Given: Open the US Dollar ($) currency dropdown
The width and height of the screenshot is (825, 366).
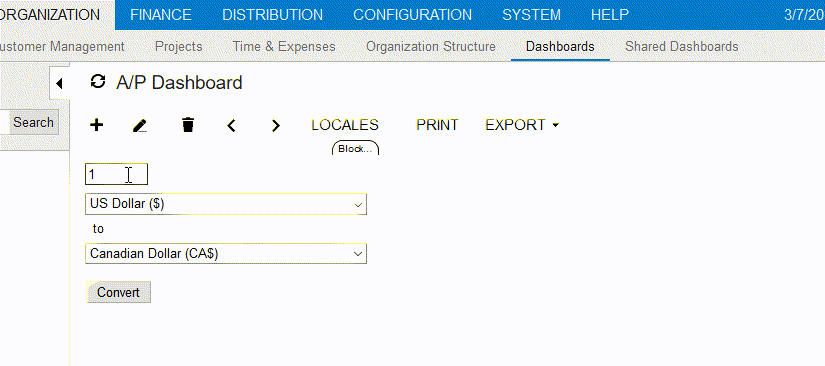Looking at the screenshot, I should pos(226,204).
